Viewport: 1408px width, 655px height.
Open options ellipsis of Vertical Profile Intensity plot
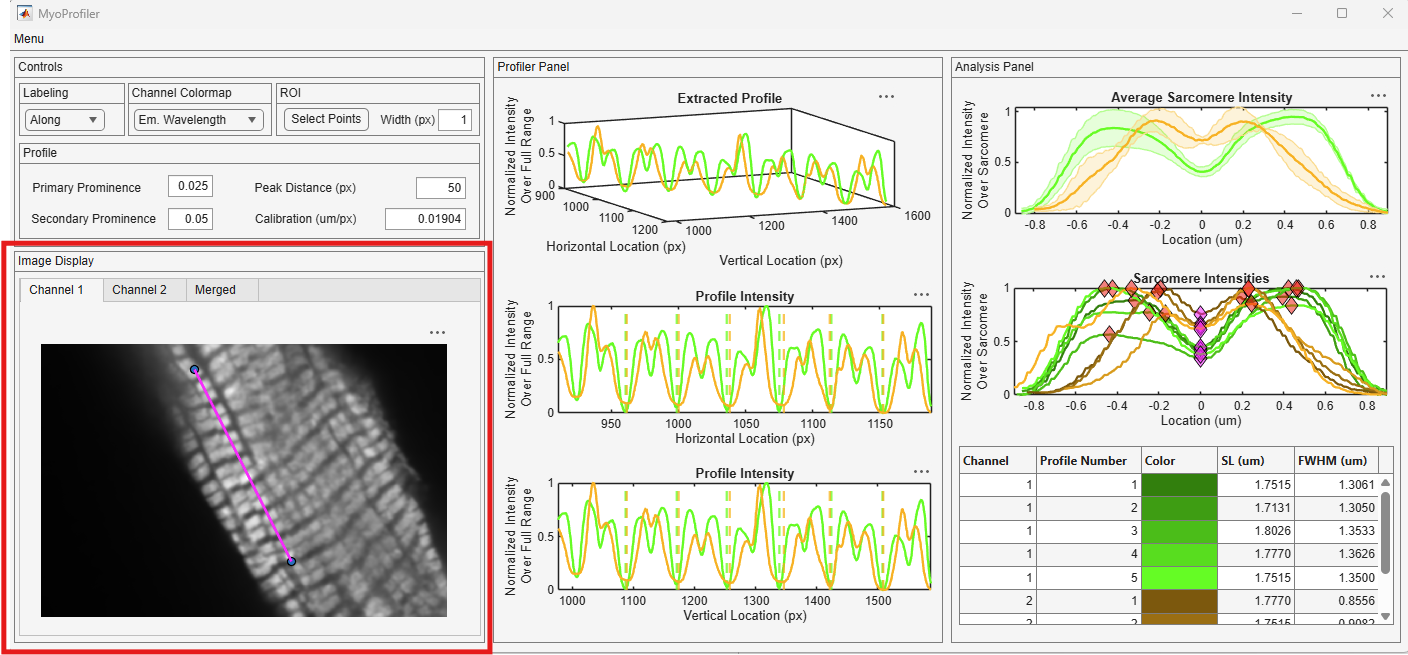coord(921,472)
